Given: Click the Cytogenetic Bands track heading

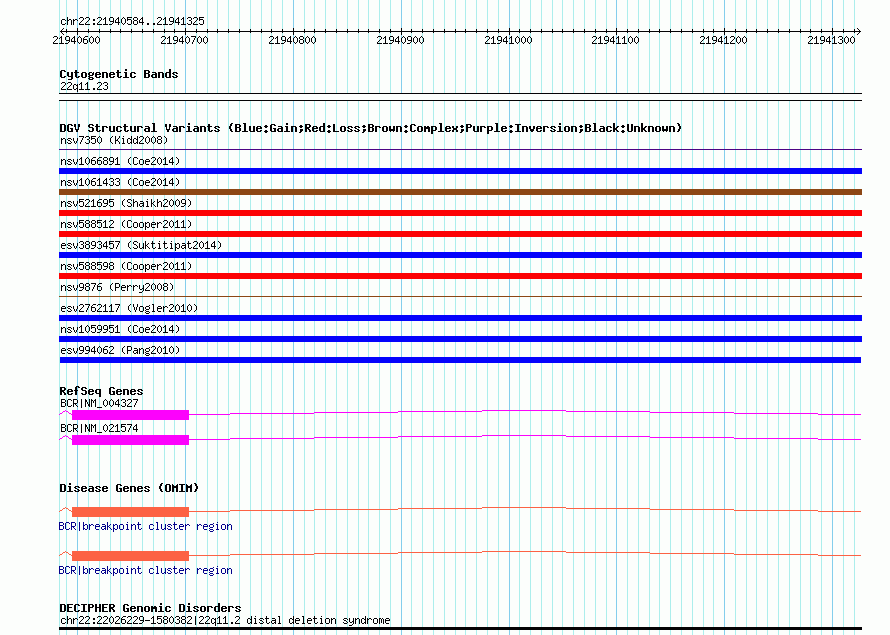Looking at the screenshot, I should coord(119,74).
